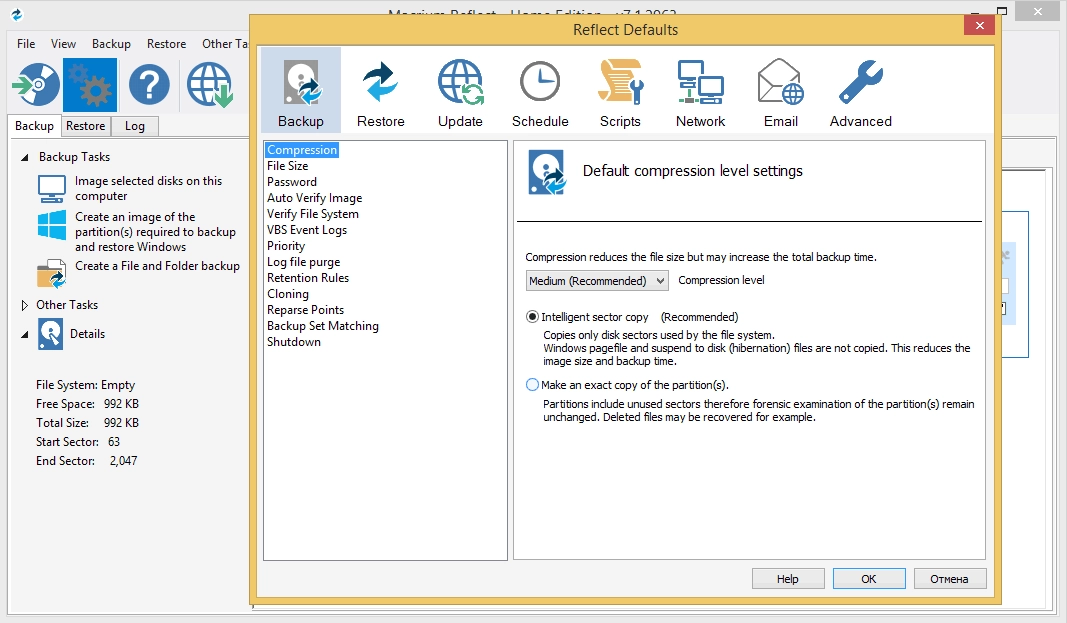Click the gears defaults toolbar icon
Image resolution: width=1067 pixels, height=623 pixels.
90,85
